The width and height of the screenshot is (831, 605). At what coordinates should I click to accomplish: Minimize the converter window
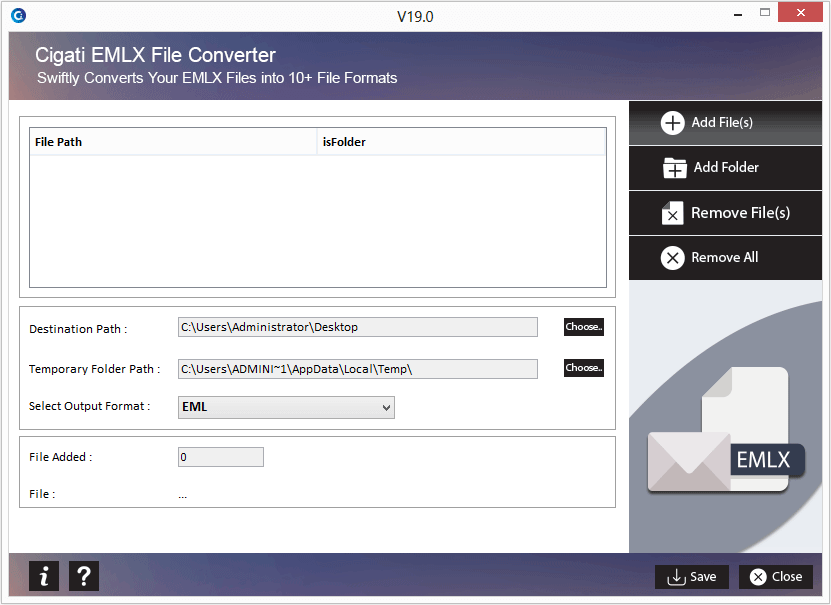coord(738,14)
